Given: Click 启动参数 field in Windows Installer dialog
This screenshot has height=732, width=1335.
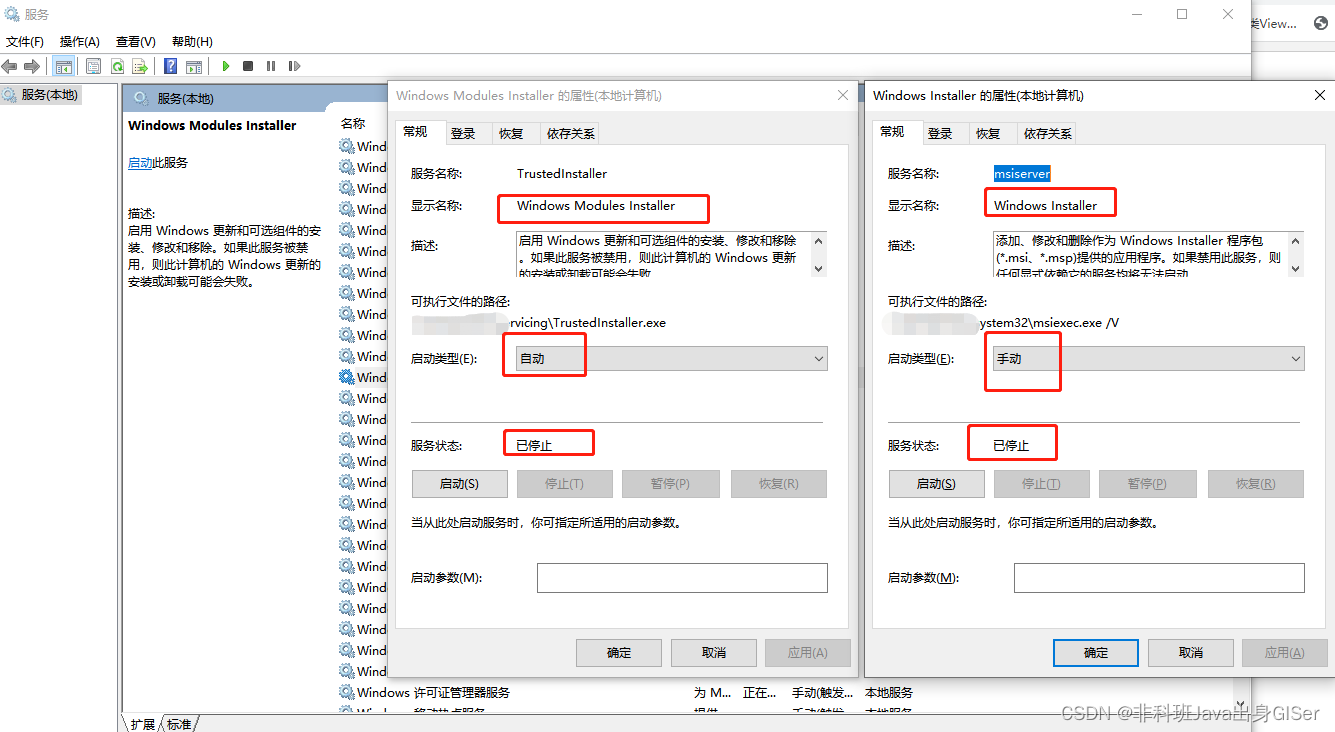Looking at the screenshot, I should (1159, 578).
